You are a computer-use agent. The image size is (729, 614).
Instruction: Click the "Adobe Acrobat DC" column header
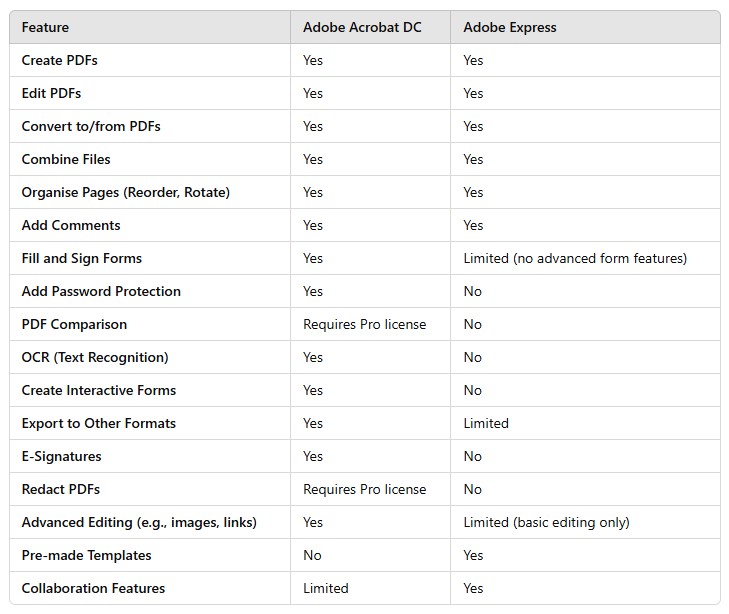(x=362, y=27)
